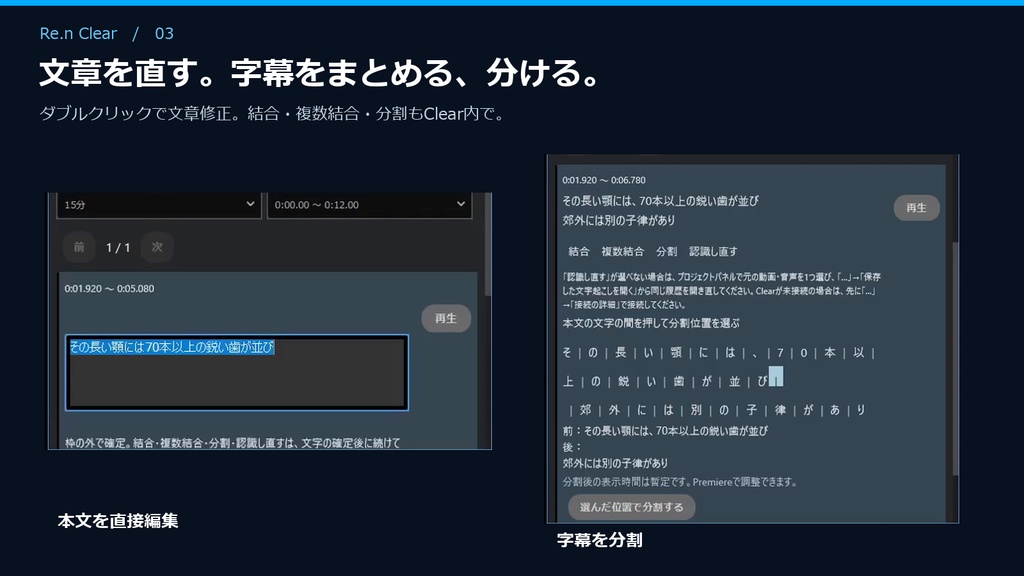1024x576 pixels.
Task: Click the preview line starting with 前:
Action: pyautogui.click(x=665, y=431)
